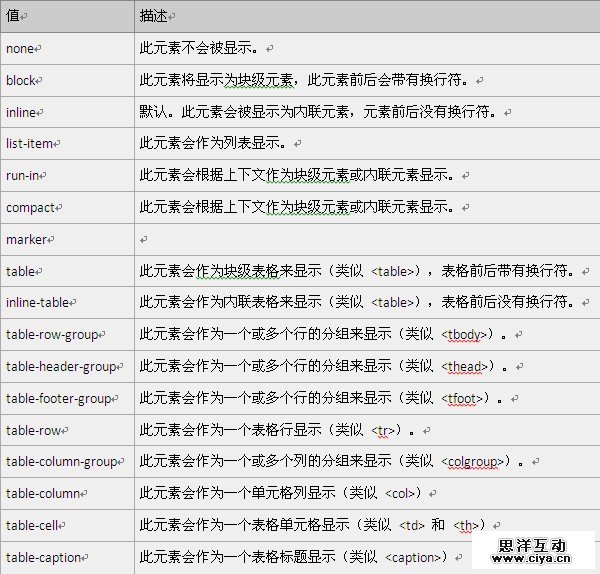Click the empty description cell beside marker

click(x=367, y=240)
